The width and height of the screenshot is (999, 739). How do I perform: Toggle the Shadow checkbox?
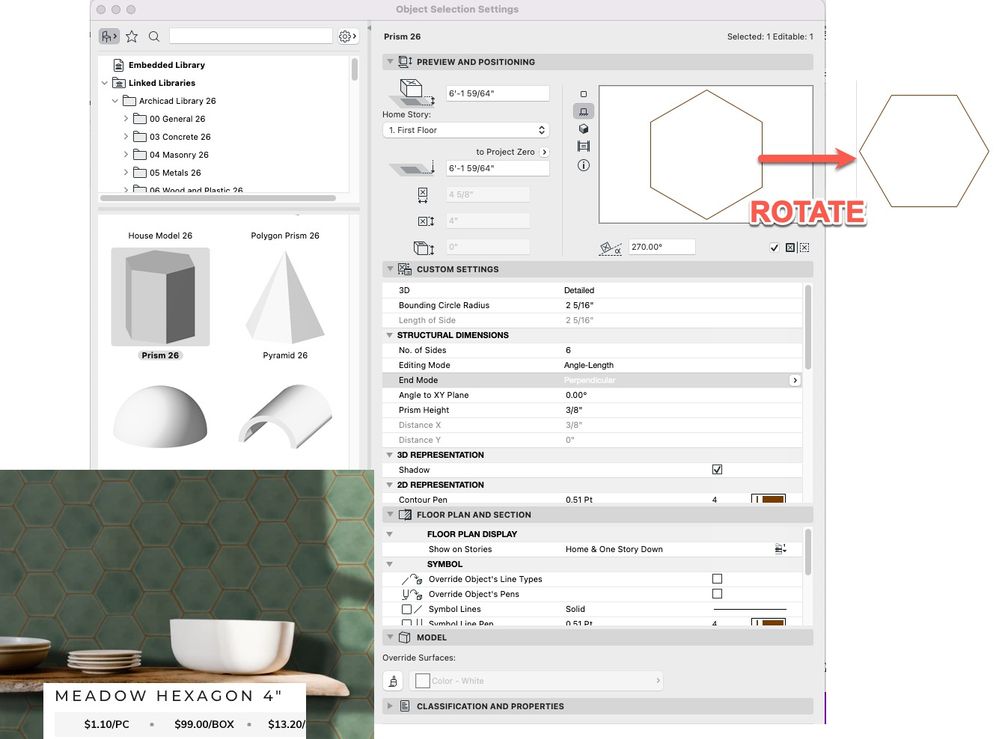click(716, 469)
